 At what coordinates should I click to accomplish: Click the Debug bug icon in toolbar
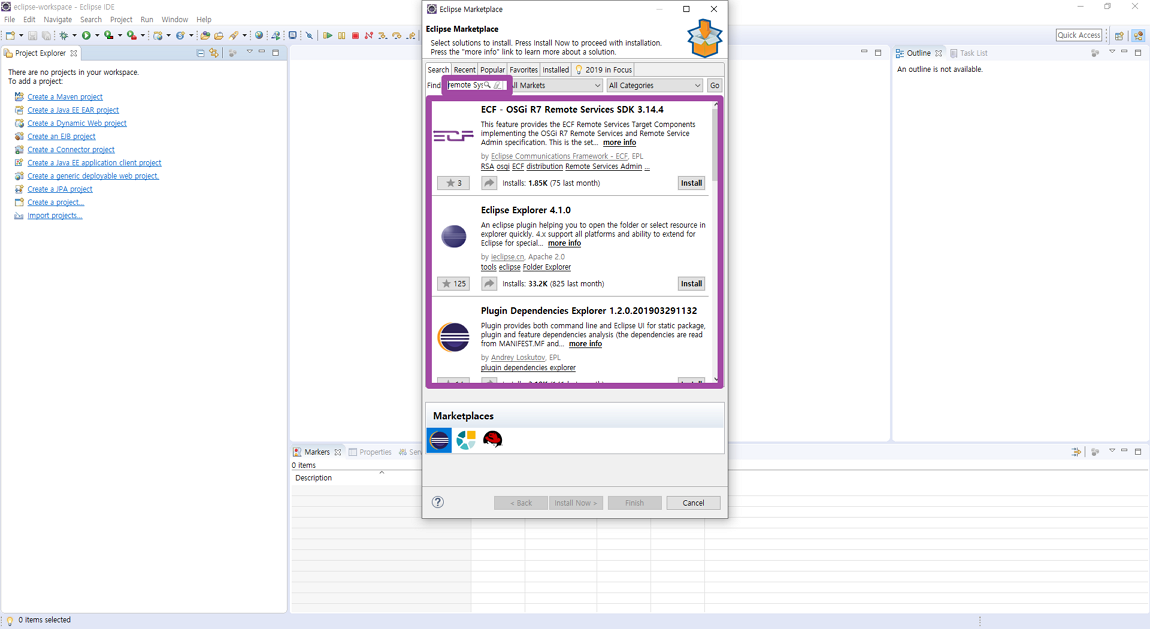pyautogui.click(x=64, y=35)
